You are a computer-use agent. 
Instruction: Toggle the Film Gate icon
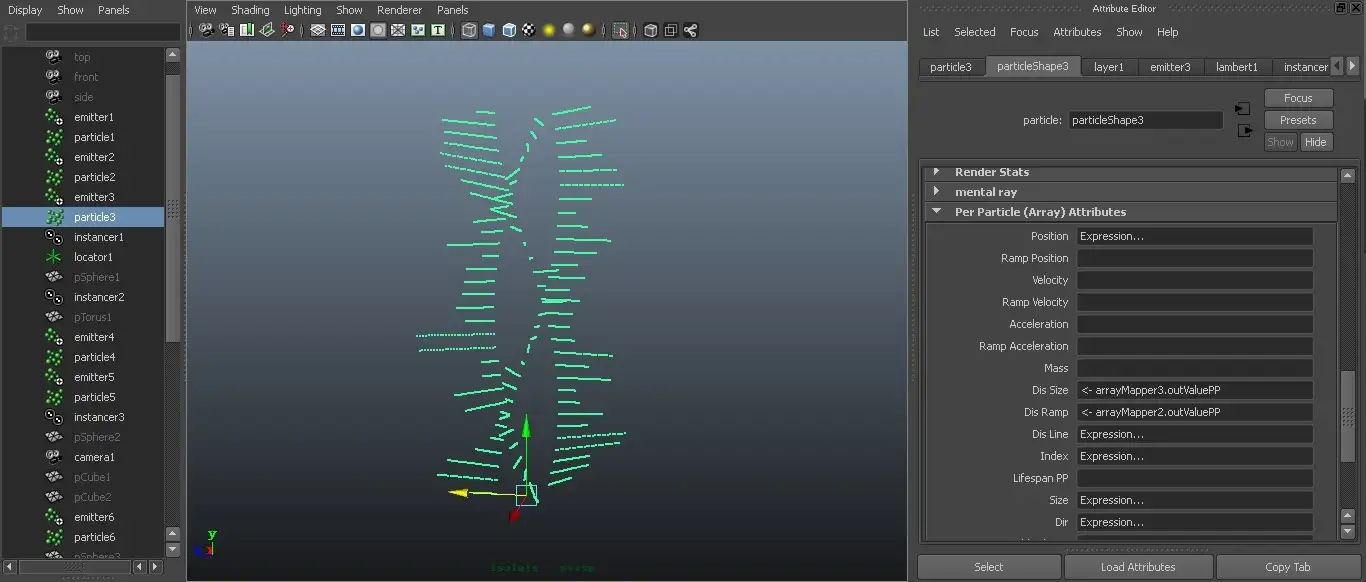tap(338, 30)
